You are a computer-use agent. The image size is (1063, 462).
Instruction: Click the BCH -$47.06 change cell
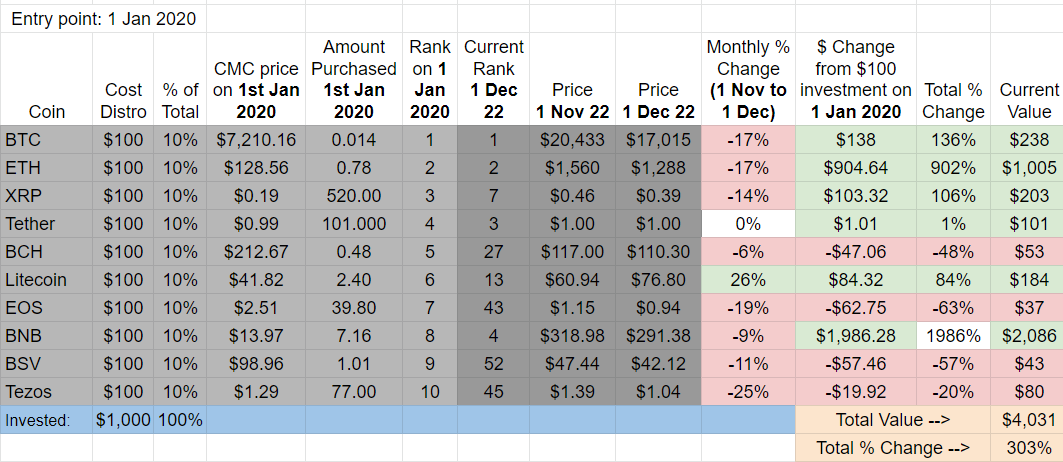point(856,252)
